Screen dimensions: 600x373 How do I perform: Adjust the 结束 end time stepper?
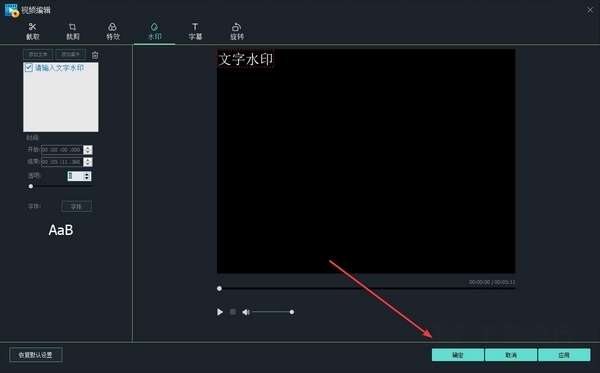point(88,162)
